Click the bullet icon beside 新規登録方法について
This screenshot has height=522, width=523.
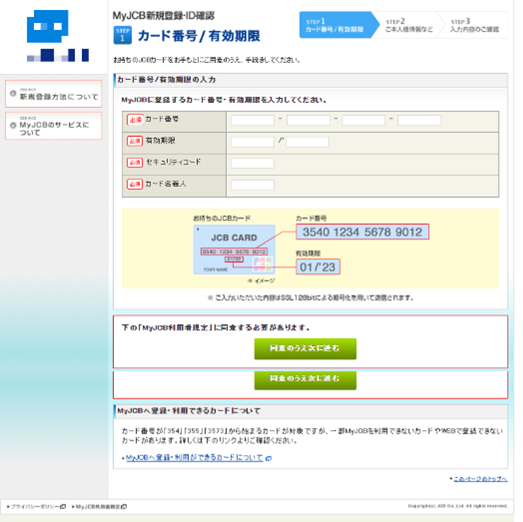click(x=13, y=93)
